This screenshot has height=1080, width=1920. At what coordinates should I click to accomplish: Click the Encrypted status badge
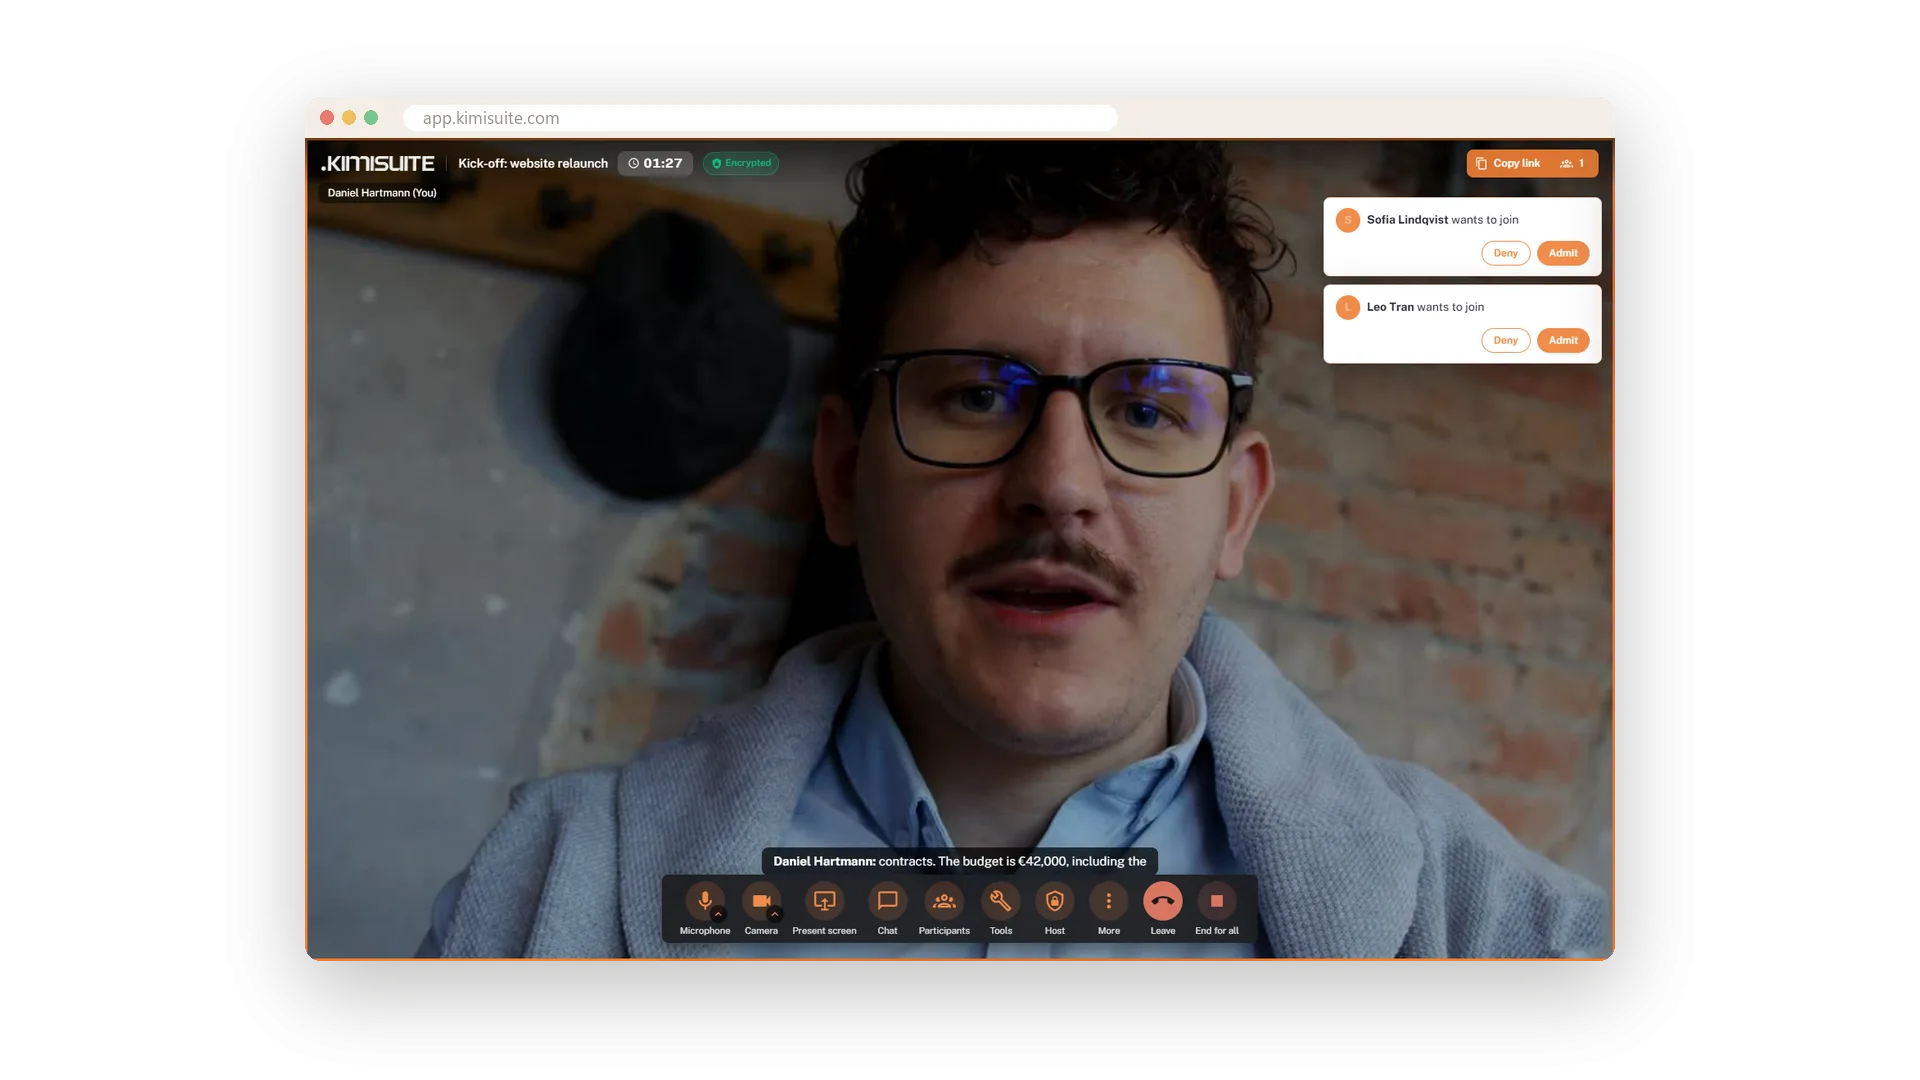pos(741,163)
